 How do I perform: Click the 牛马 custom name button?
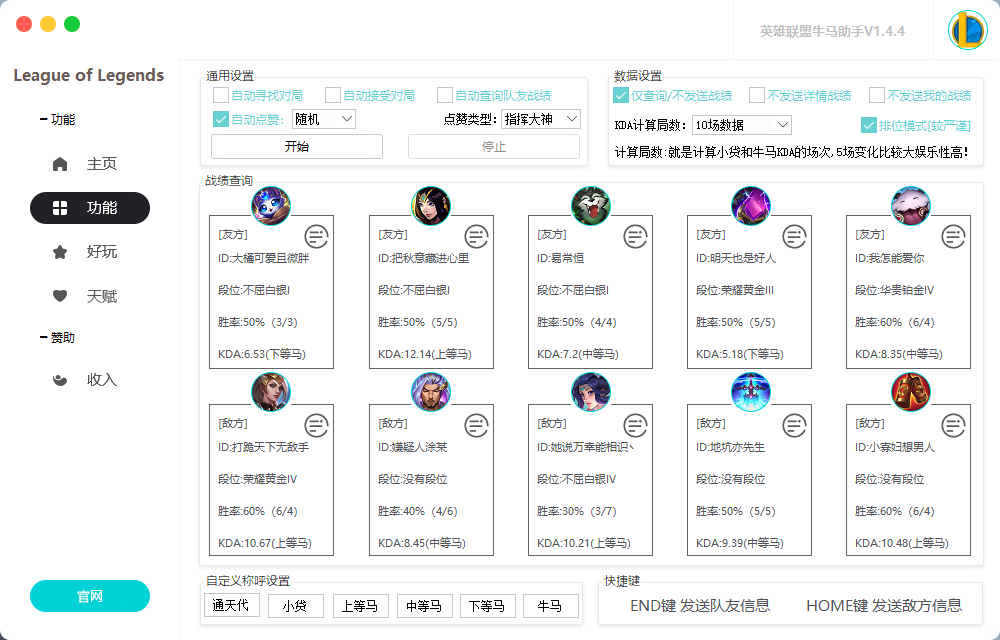click(x=551, y=605)
